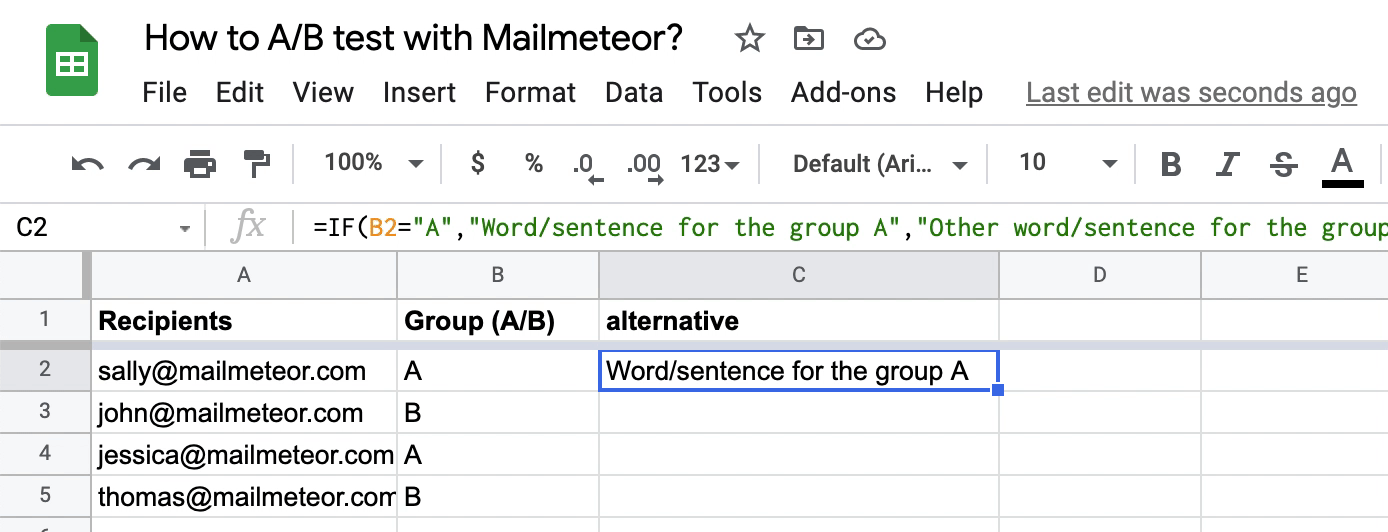Open the font size 10 dropdown
The image size is (1388, 532).
coord(1067,163)
